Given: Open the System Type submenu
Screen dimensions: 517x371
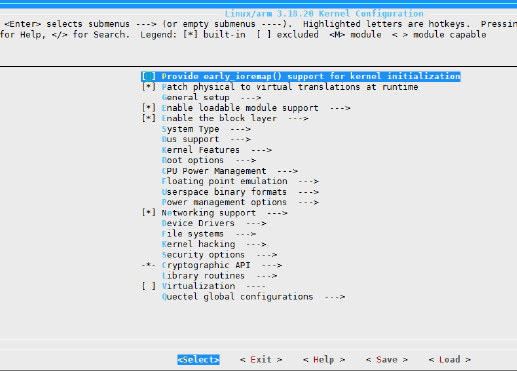Looking at the screenshot, I should 206,129.
